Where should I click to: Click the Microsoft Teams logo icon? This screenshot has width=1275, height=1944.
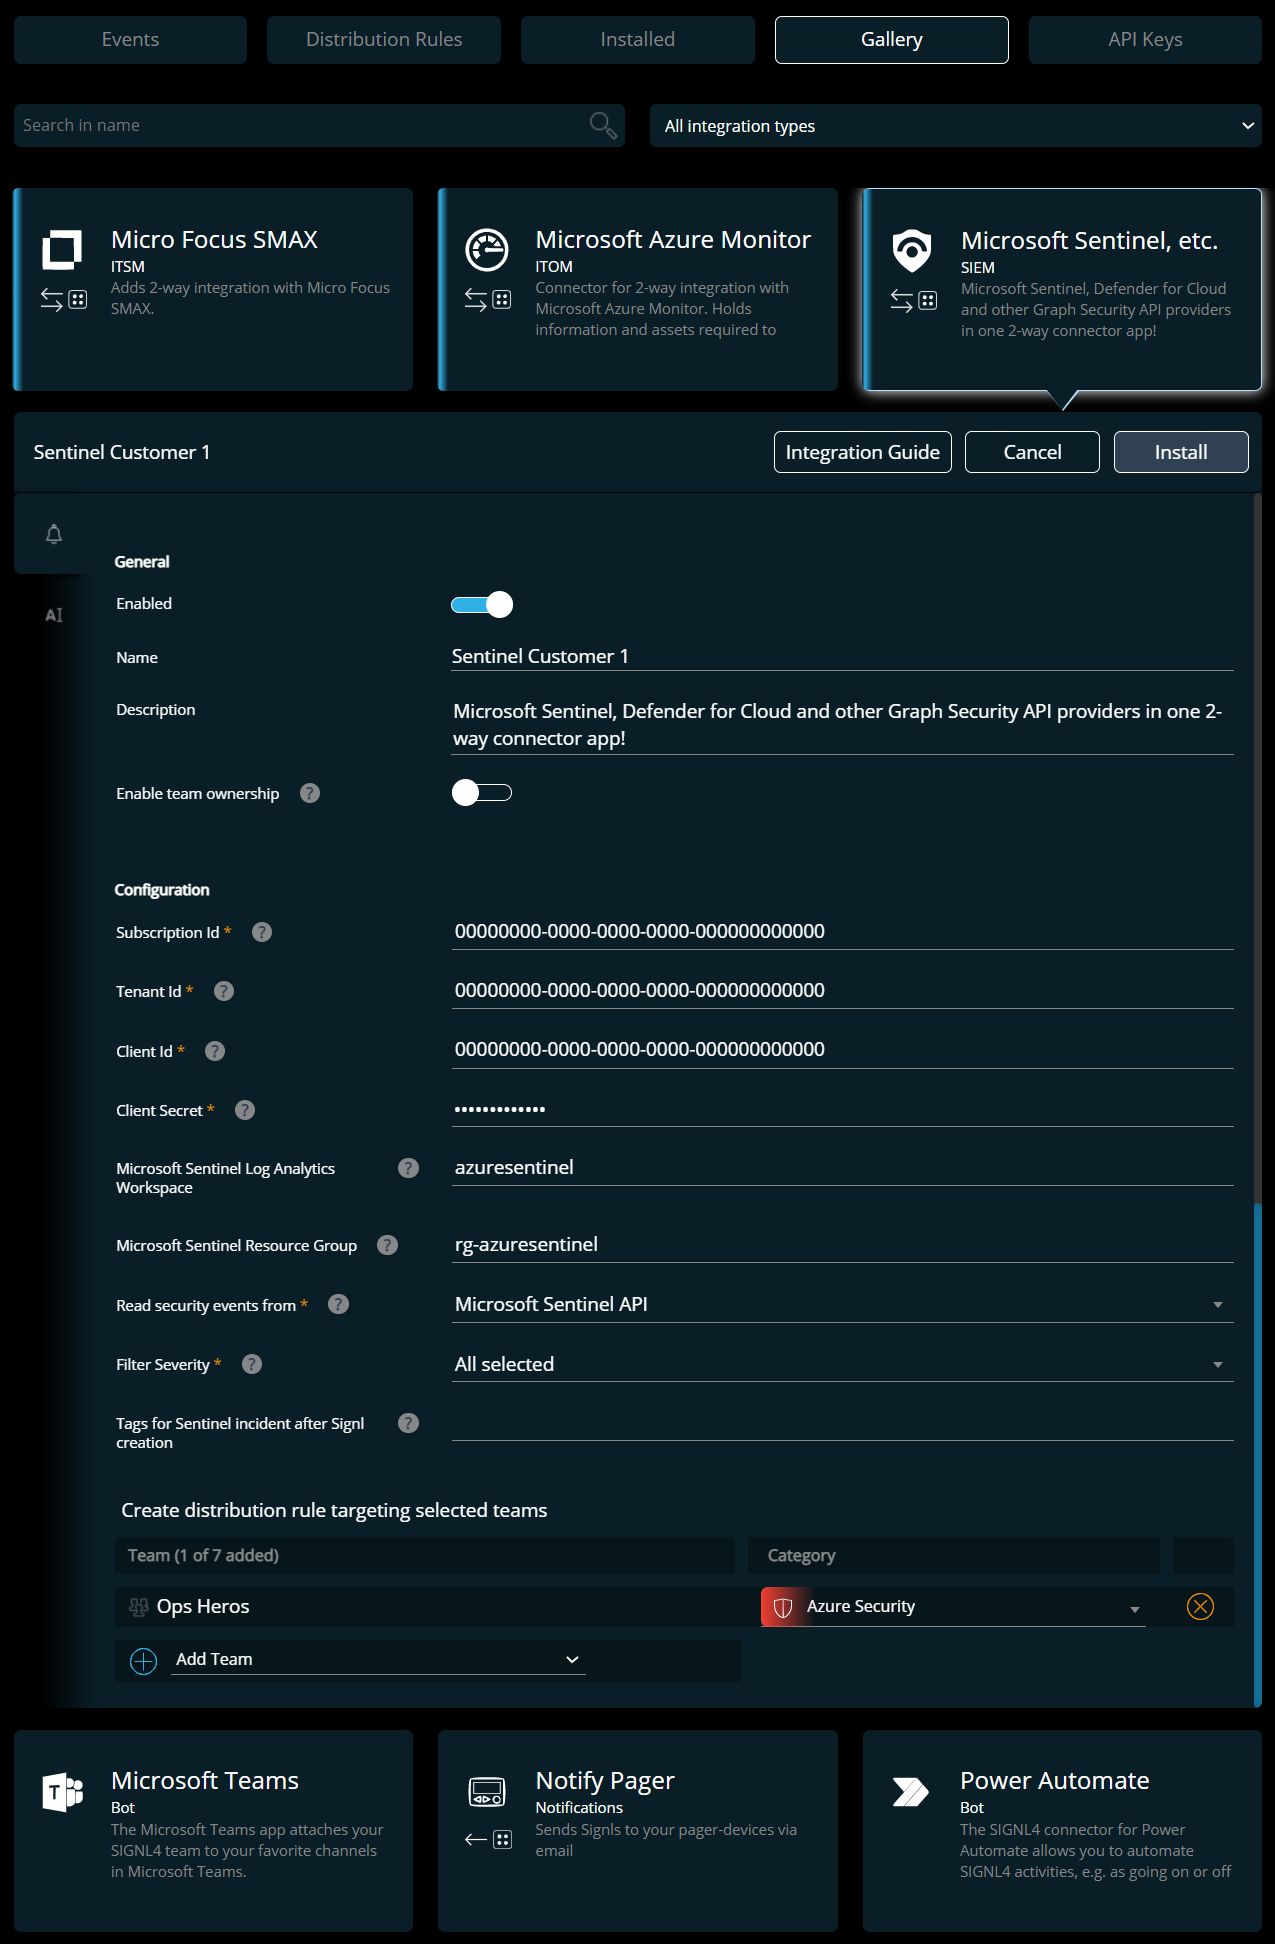tap(62, 1791)
